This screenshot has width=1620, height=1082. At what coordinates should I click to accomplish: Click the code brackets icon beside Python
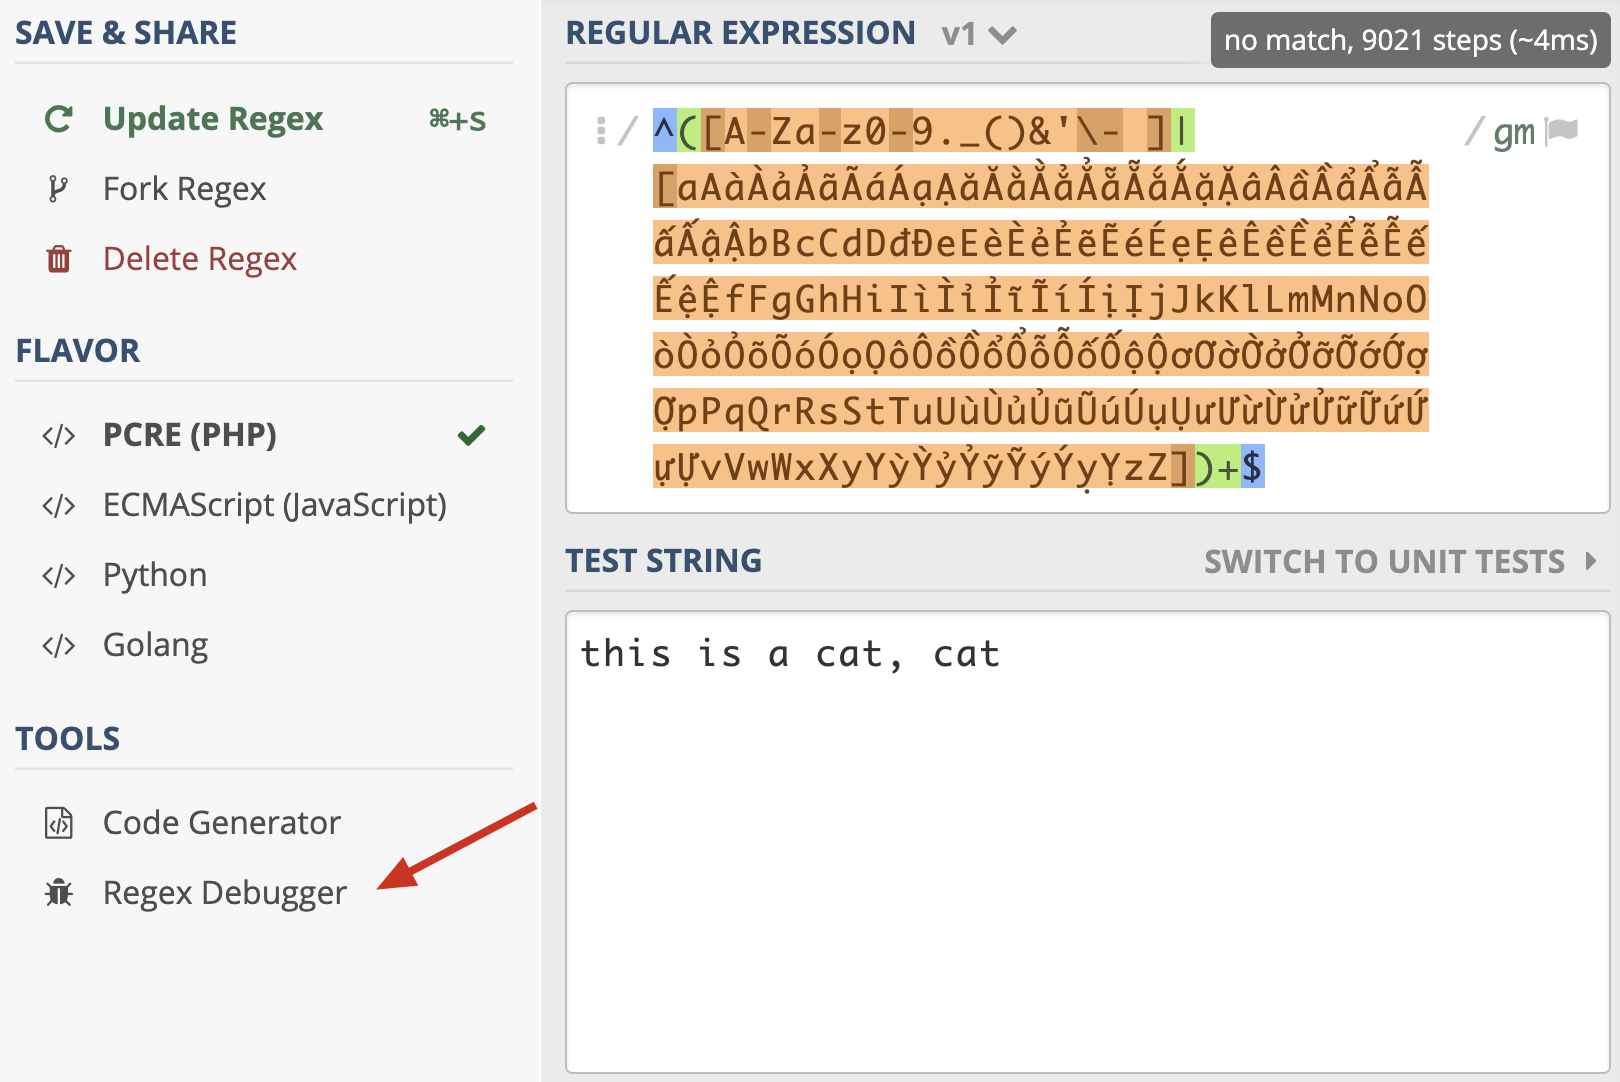point(59,576)
